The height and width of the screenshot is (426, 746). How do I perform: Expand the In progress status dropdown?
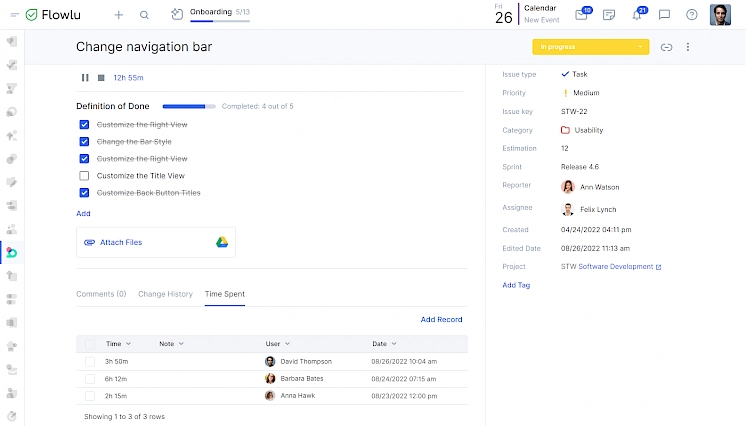[640, 47]
